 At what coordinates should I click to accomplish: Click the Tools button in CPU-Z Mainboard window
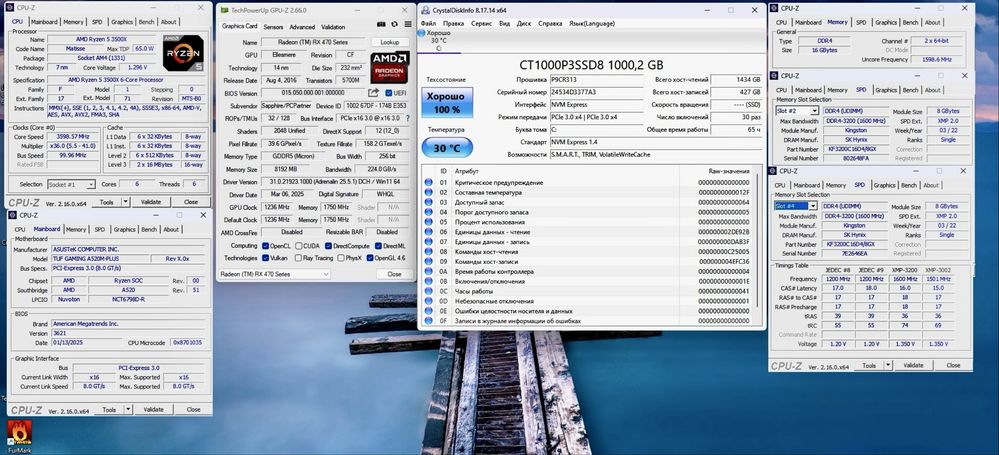pos(109,410)
